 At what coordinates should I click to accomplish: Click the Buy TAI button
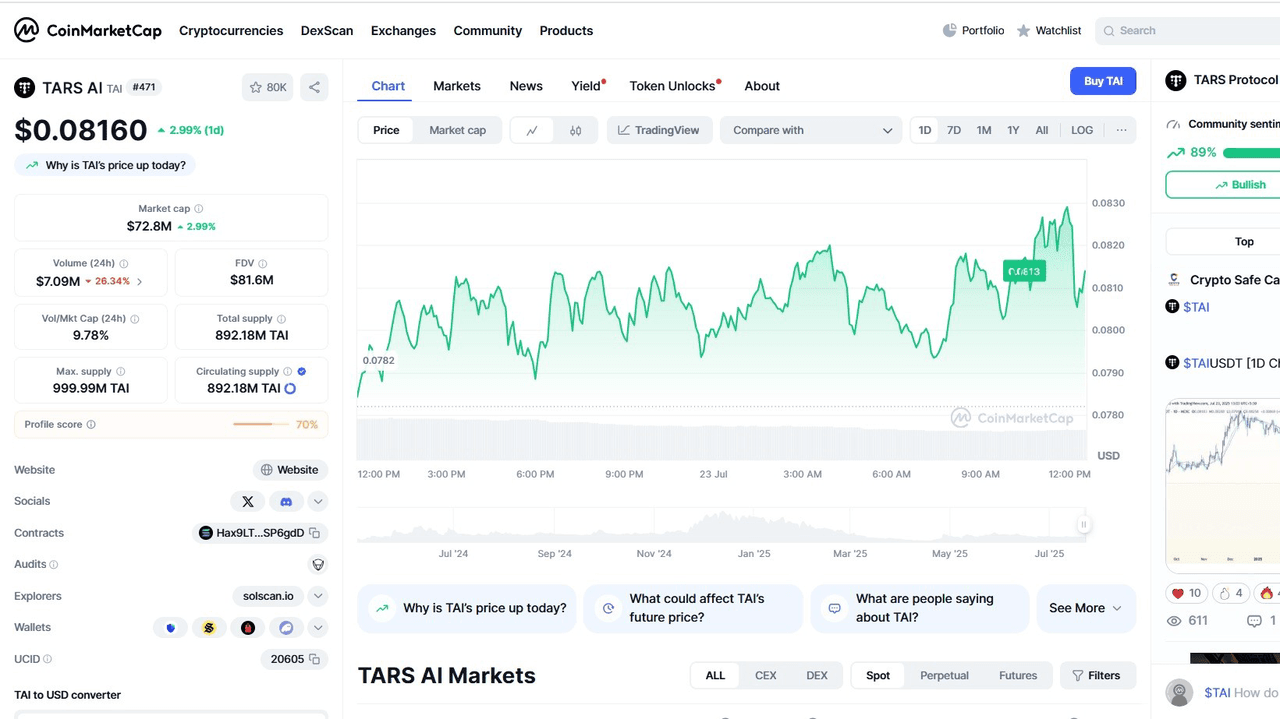pyautogui.click(x=1103, y=81)
